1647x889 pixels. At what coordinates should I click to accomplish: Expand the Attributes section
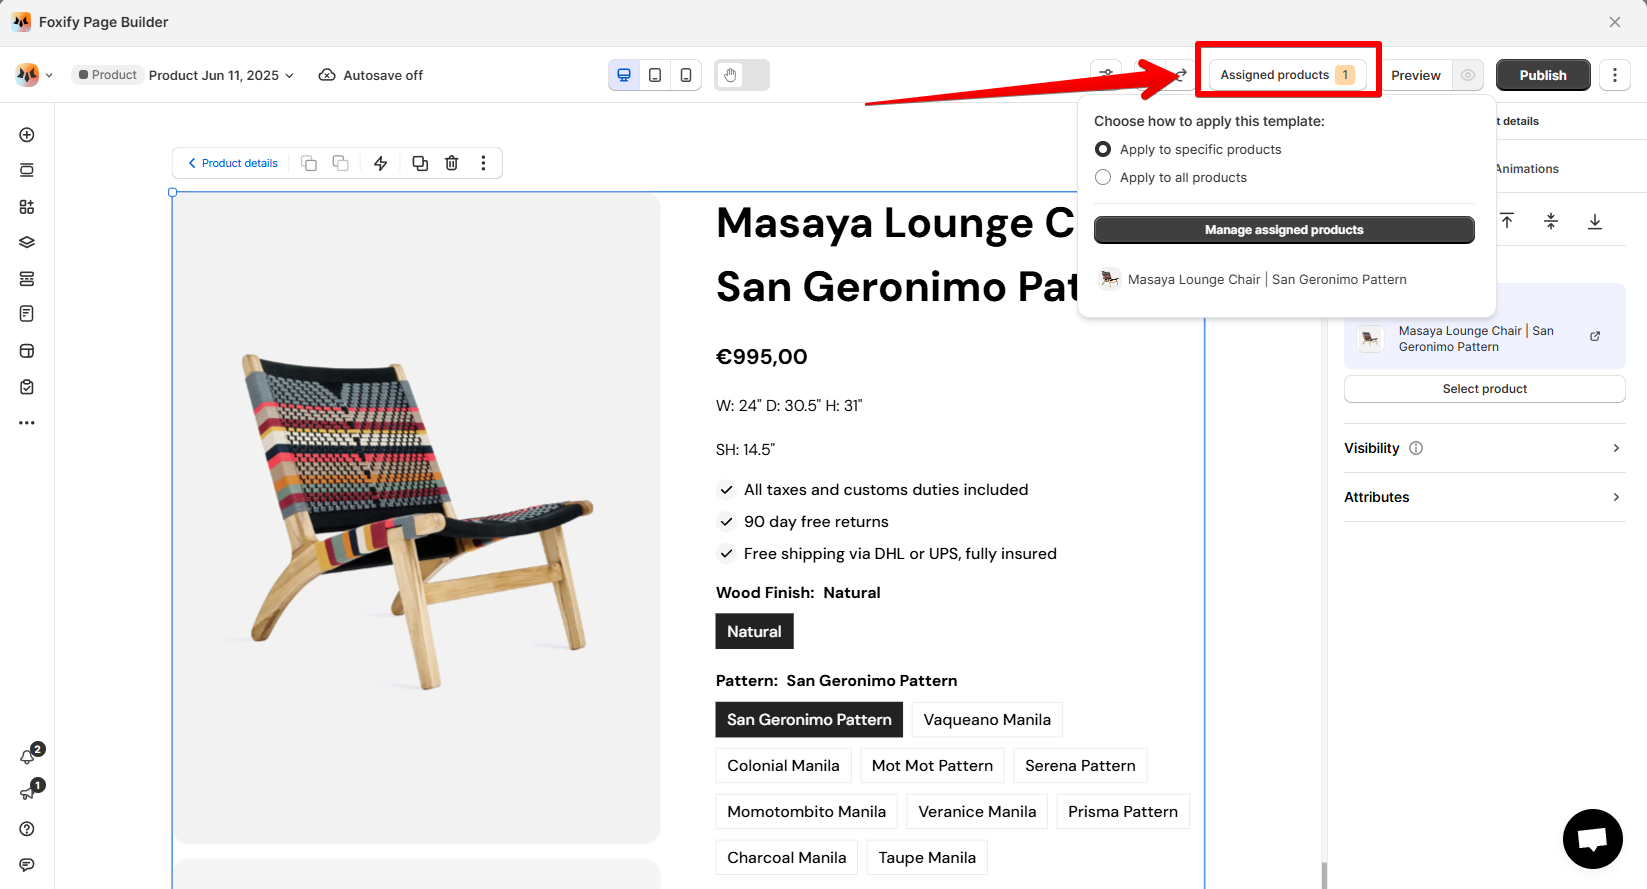tap(1485, 497)
